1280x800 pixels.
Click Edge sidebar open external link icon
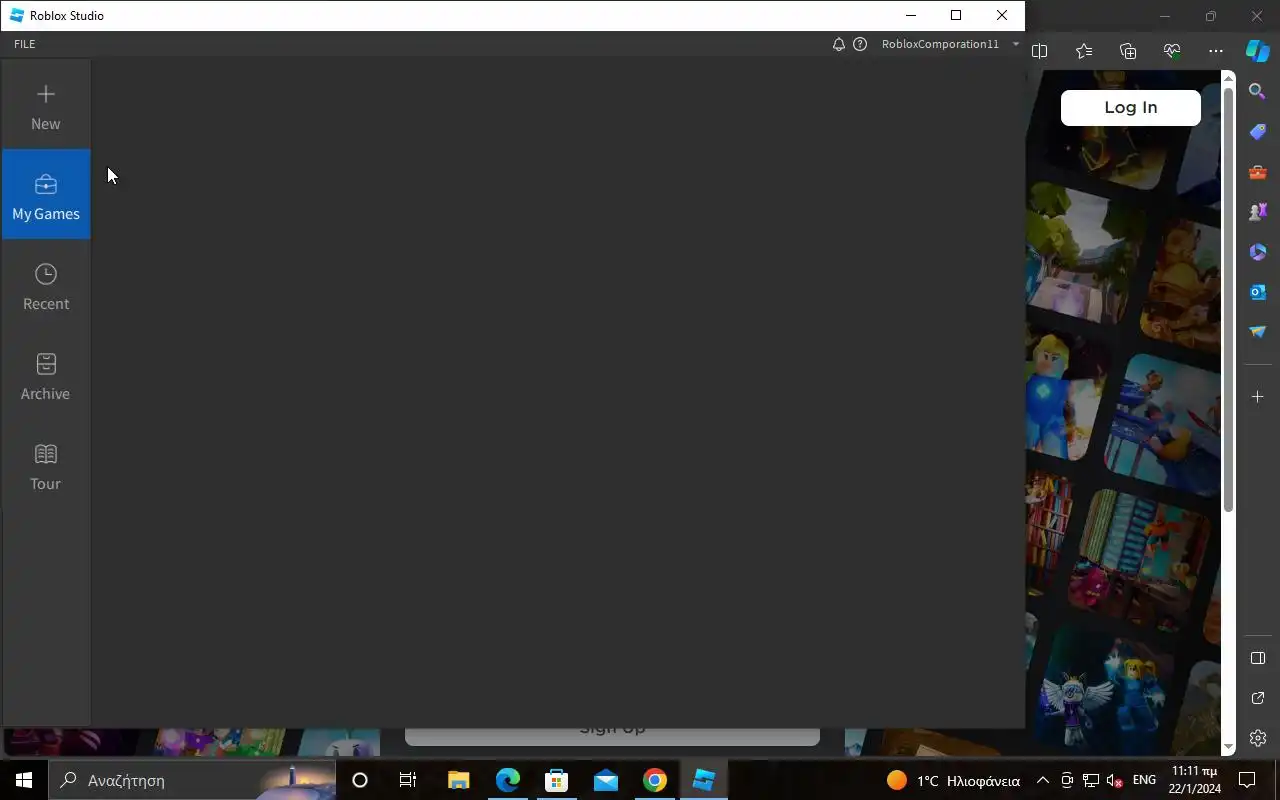1258,698
